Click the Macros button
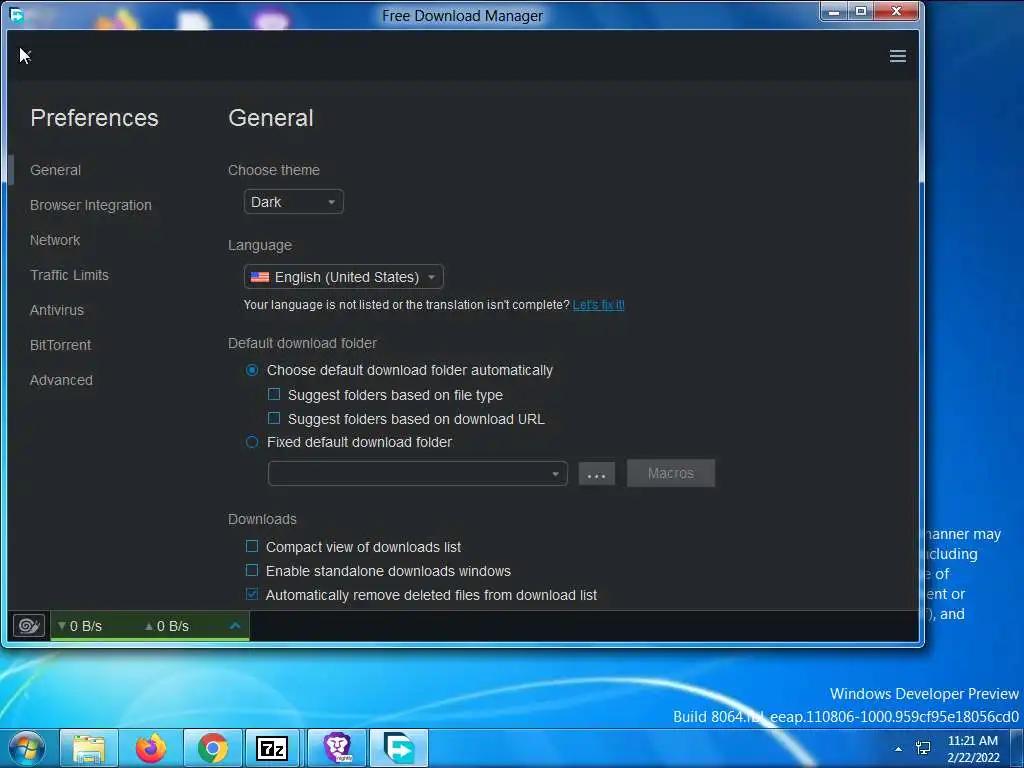 [671, 473]
